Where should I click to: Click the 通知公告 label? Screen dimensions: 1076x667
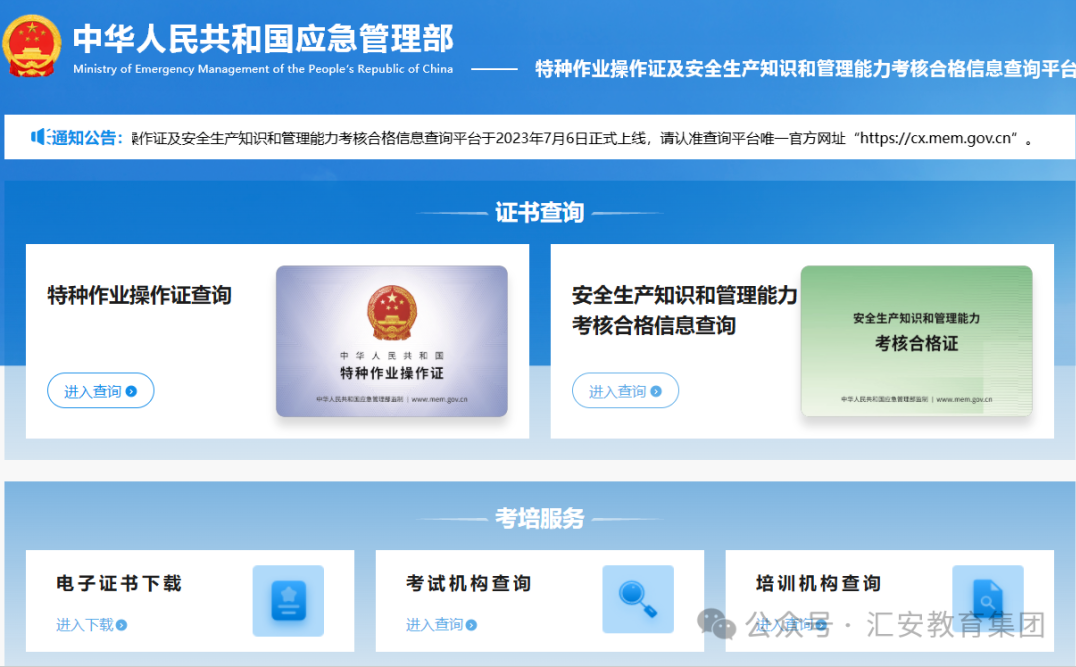click(87, 138)
